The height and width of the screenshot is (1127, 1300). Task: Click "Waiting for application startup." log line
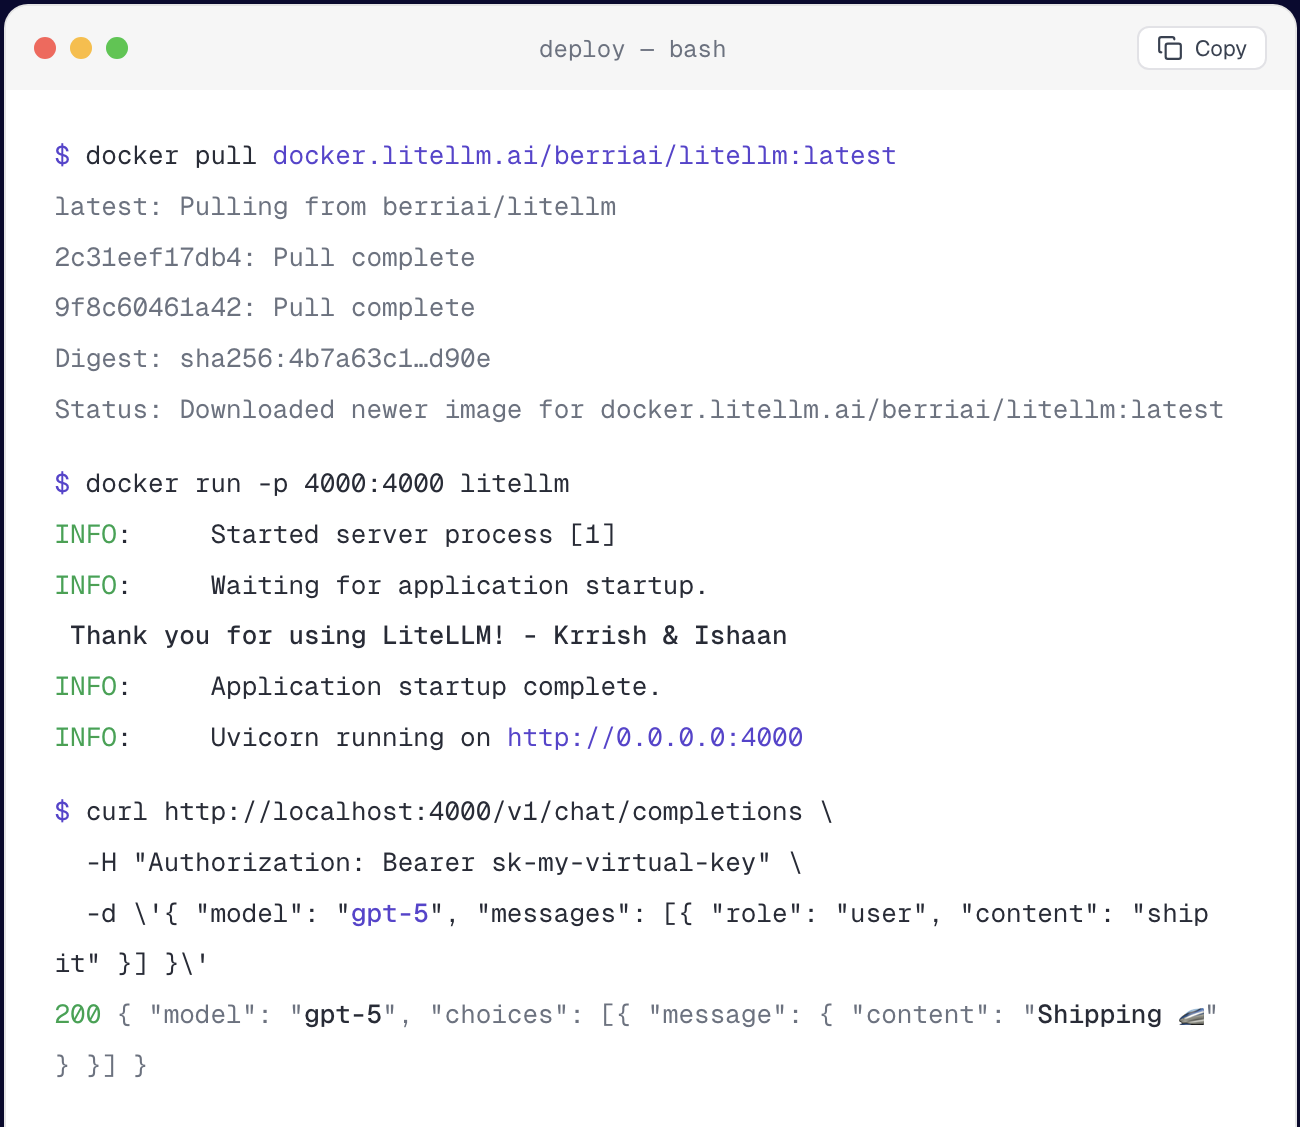click(459, 586)
